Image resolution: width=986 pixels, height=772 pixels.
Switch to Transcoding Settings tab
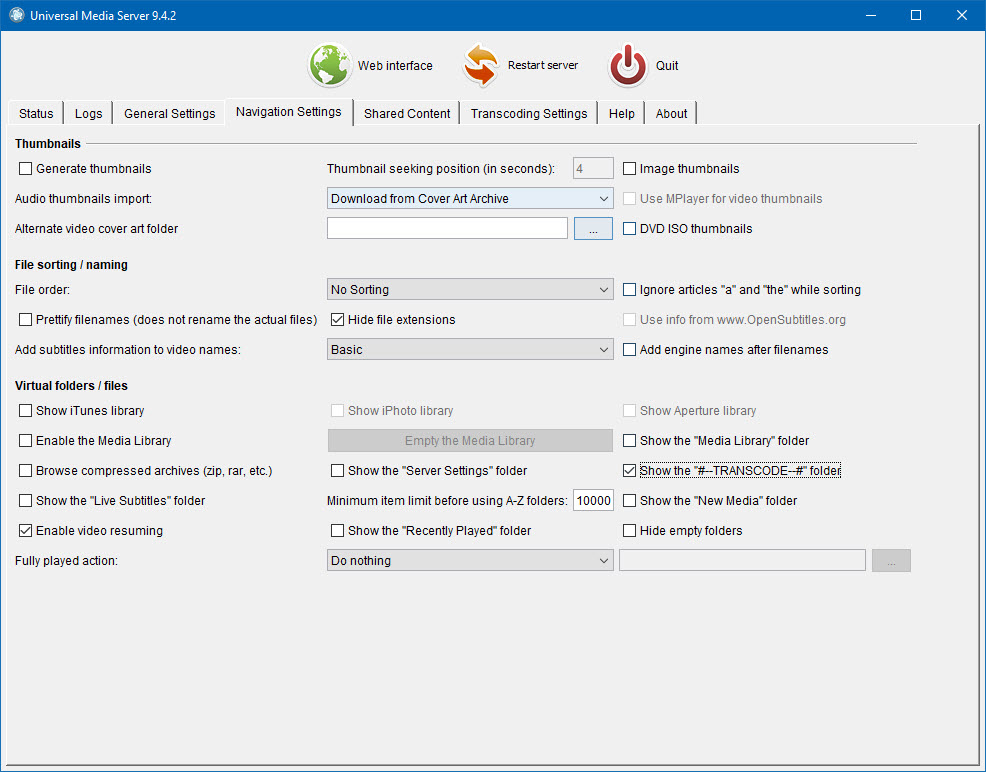(529, 114)
